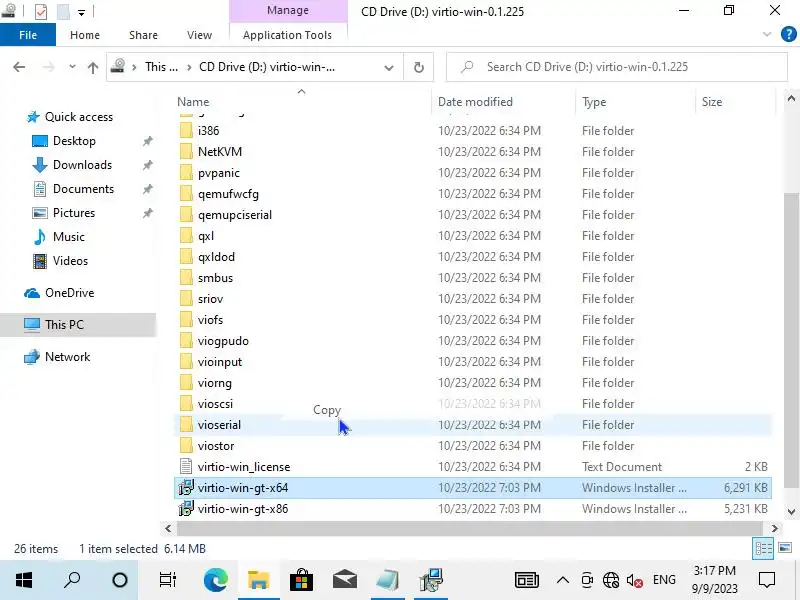Click the search box for CD Drive

(x=616, y=67)
